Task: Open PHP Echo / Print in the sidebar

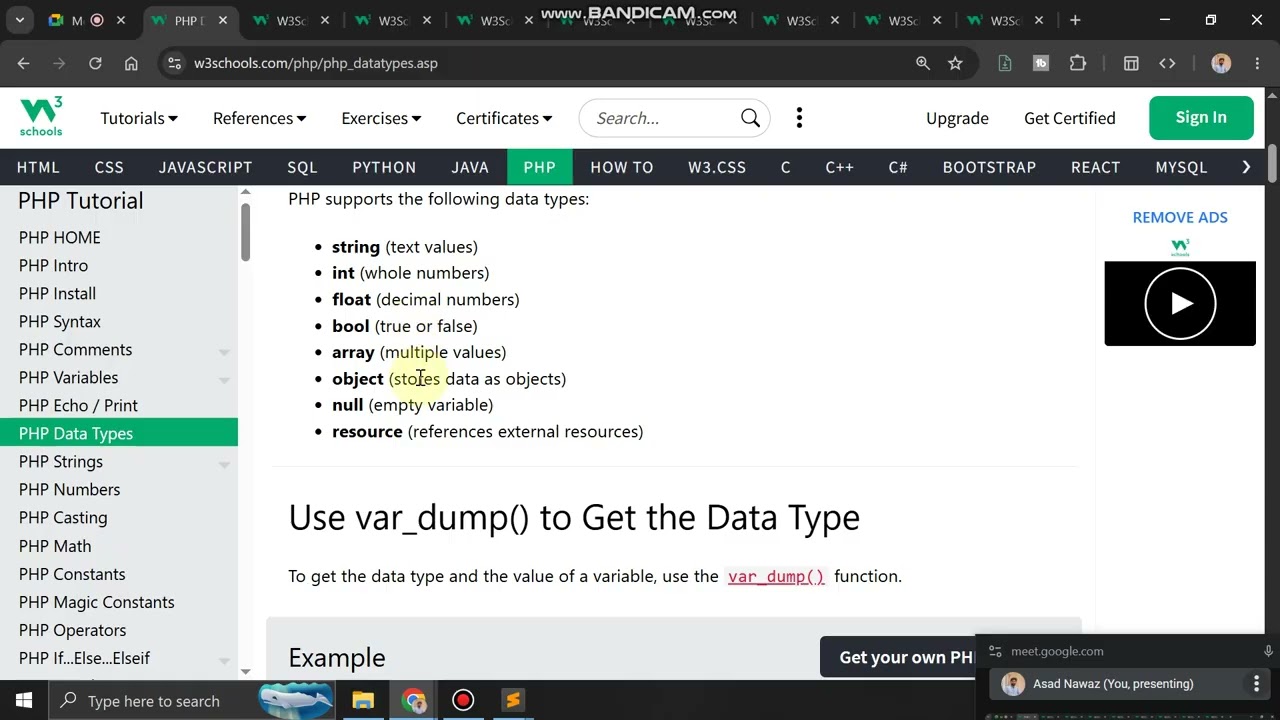Action: [x=78, y=405]
